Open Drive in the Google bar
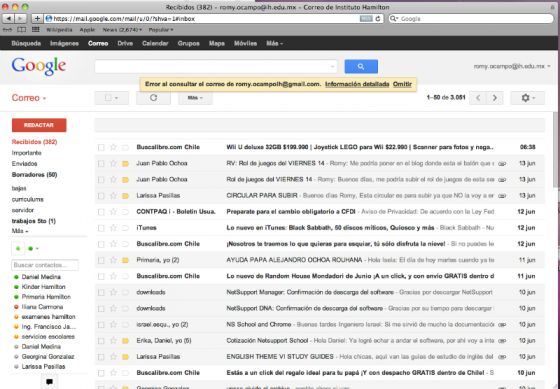 click(x=125, y=44)
